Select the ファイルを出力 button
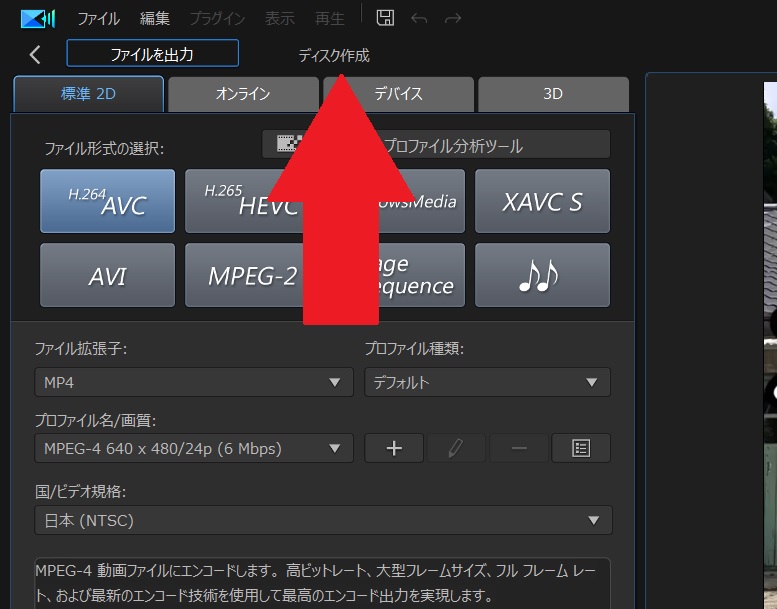 point(153,54)
